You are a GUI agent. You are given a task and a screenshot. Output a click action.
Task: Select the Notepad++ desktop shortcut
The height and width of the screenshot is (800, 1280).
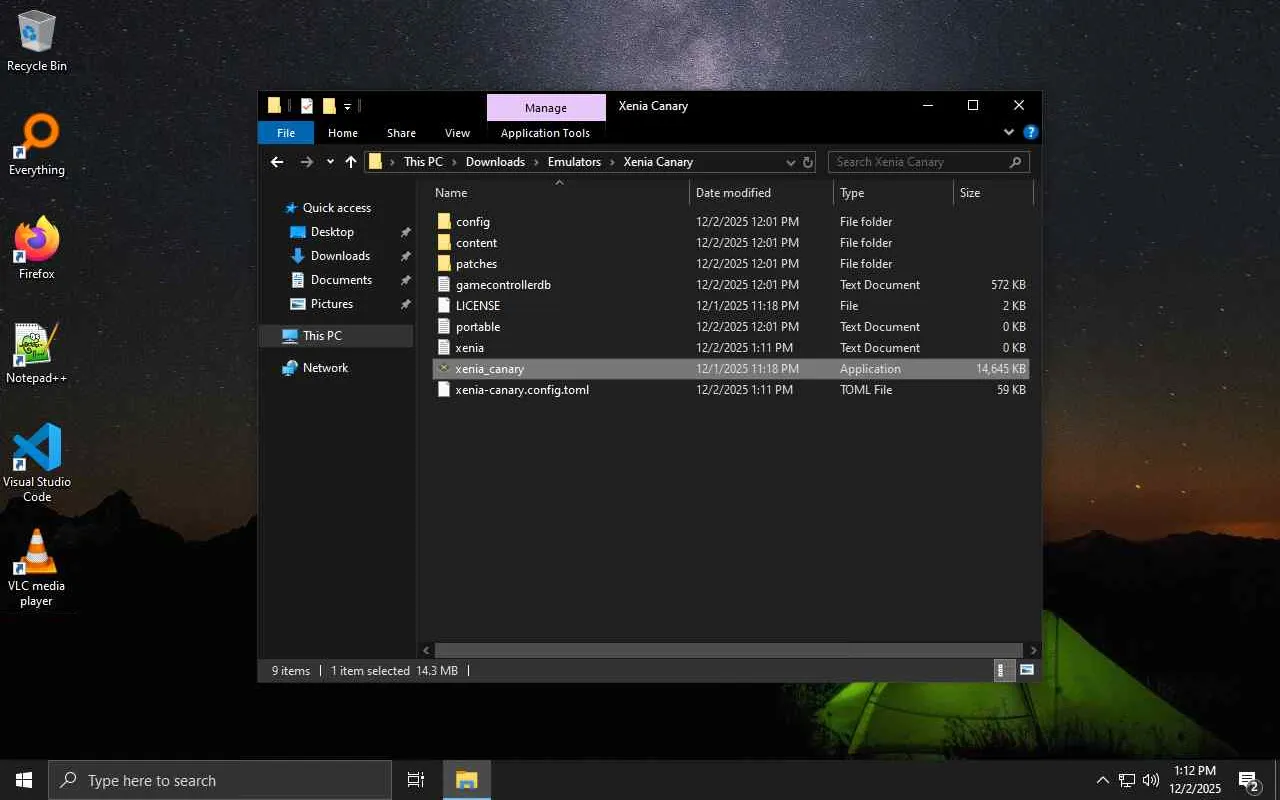[x=37, y=353]
